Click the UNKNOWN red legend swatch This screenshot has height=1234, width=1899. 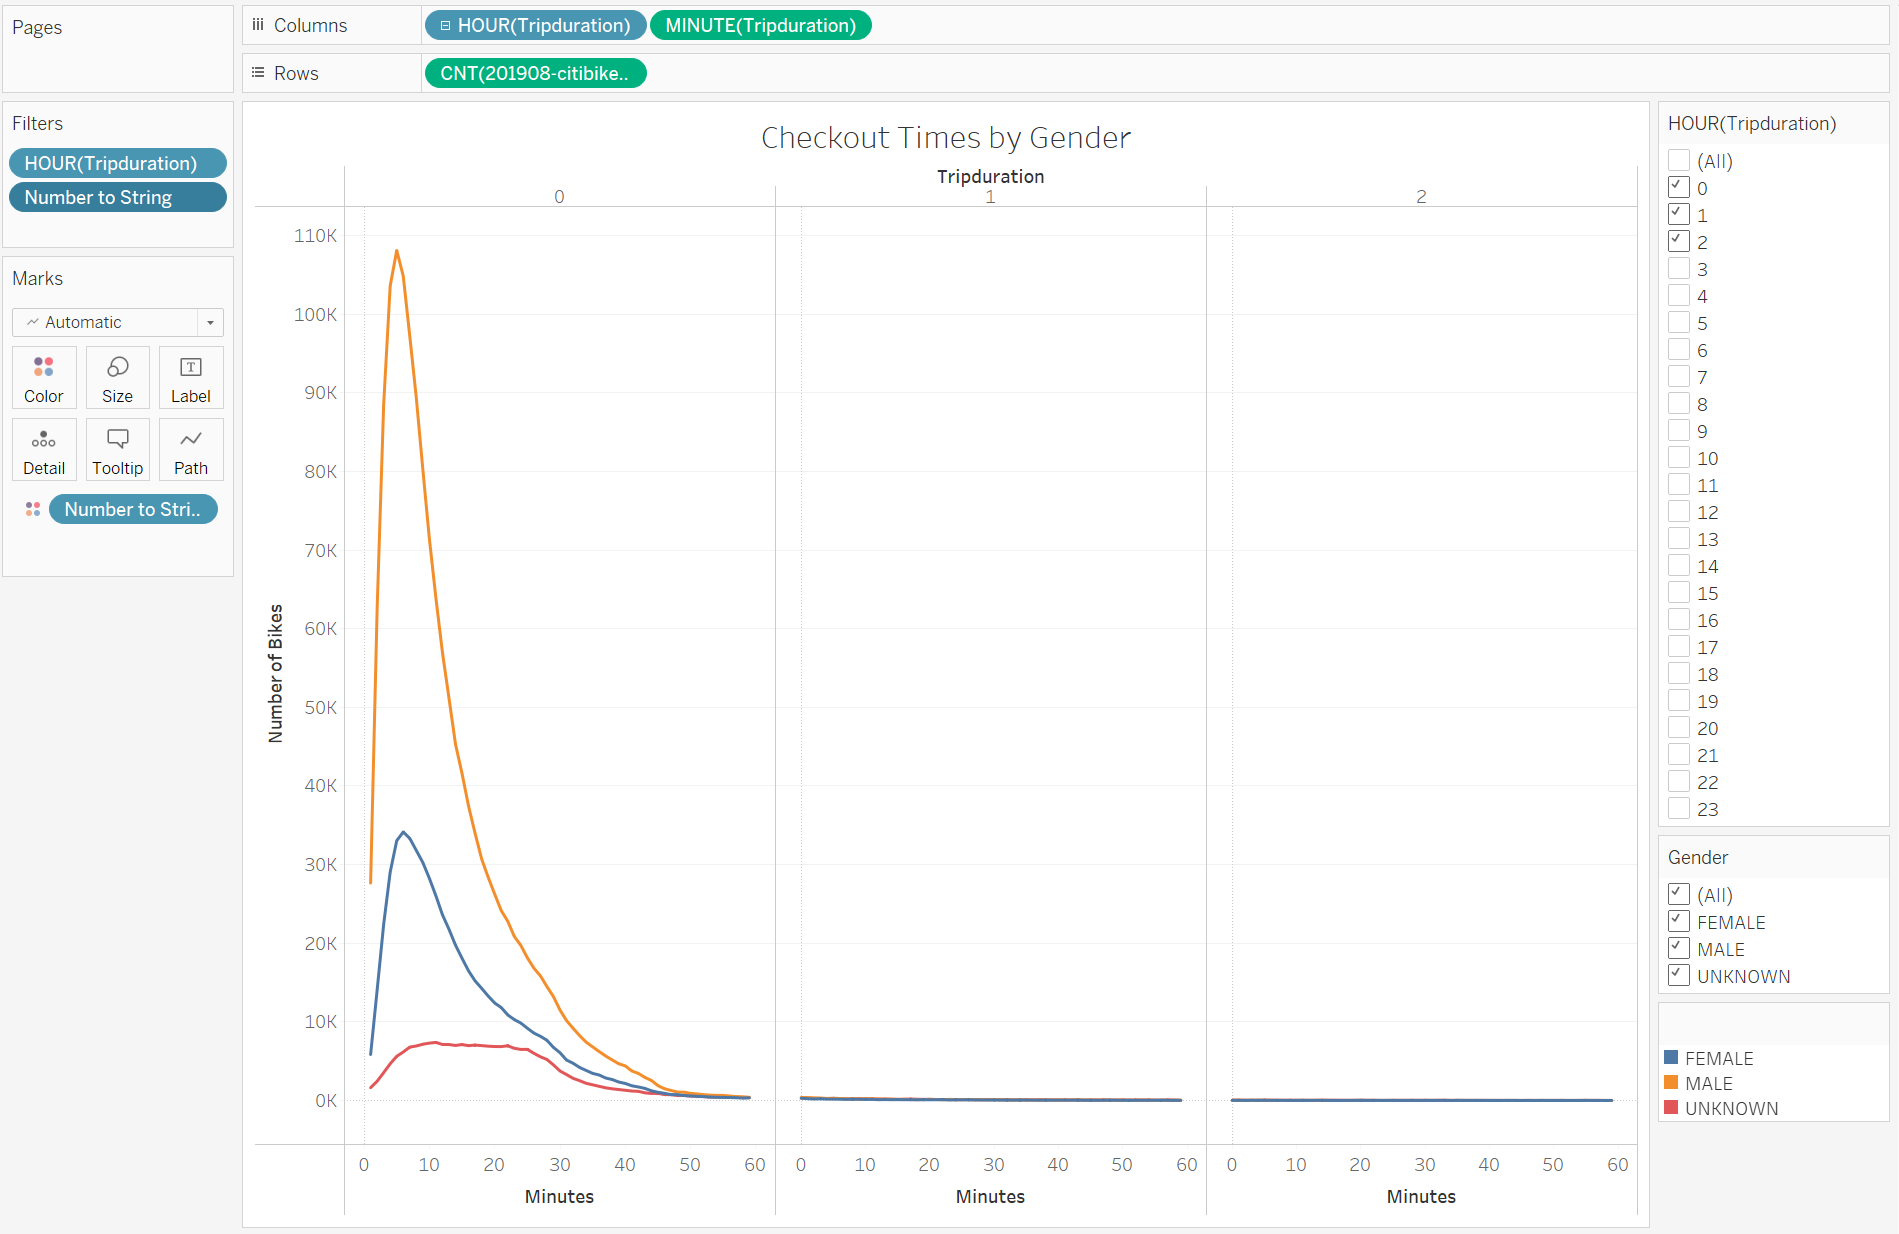(1671, 1107)
